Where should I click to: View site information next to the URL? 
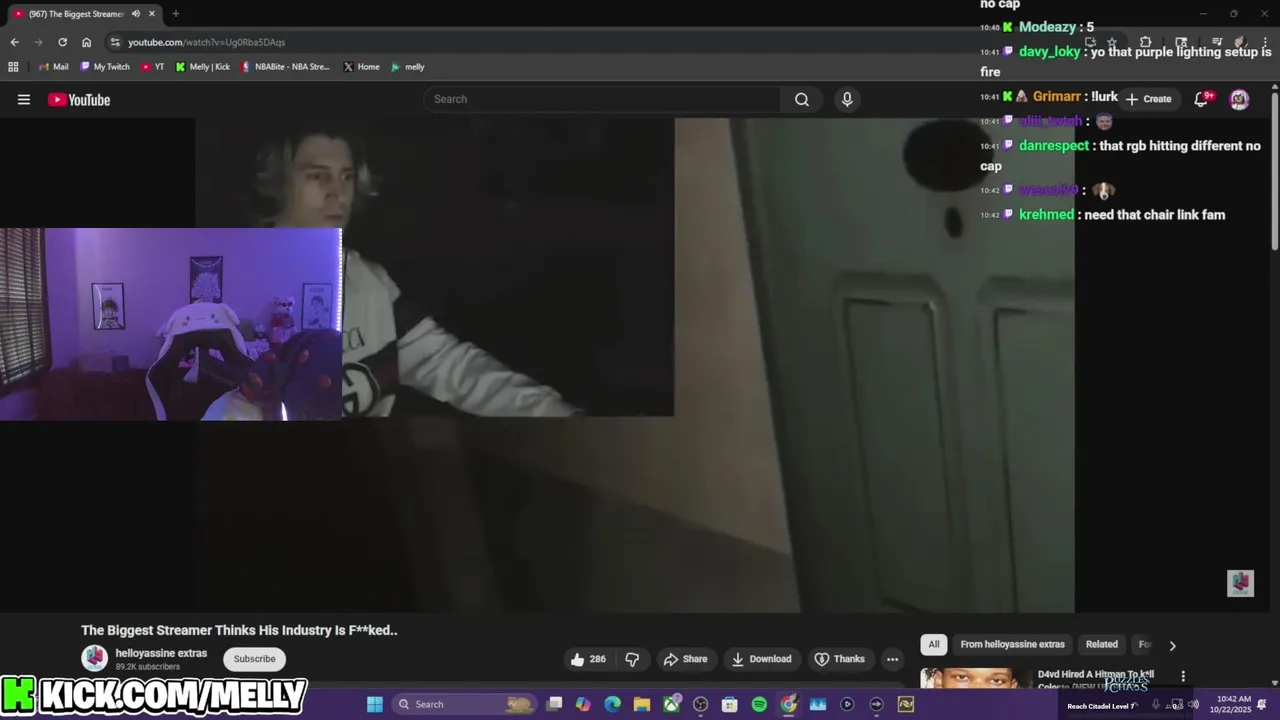115,42
